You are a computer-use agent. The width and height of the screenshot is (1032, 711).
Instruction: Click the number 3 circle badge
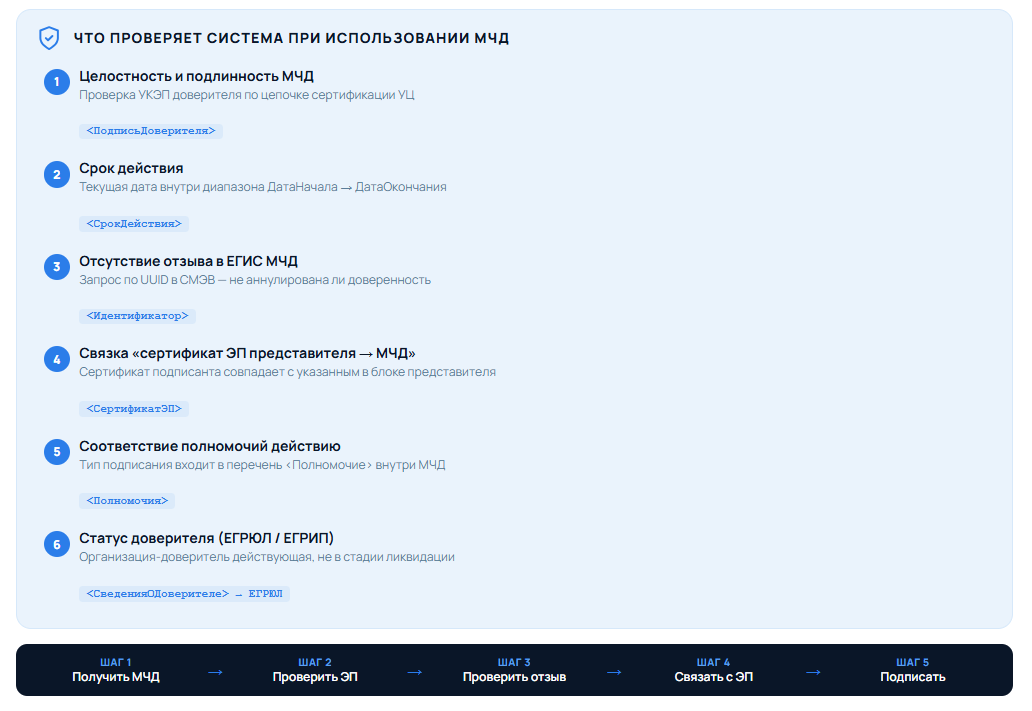click(x=57, y=267)
